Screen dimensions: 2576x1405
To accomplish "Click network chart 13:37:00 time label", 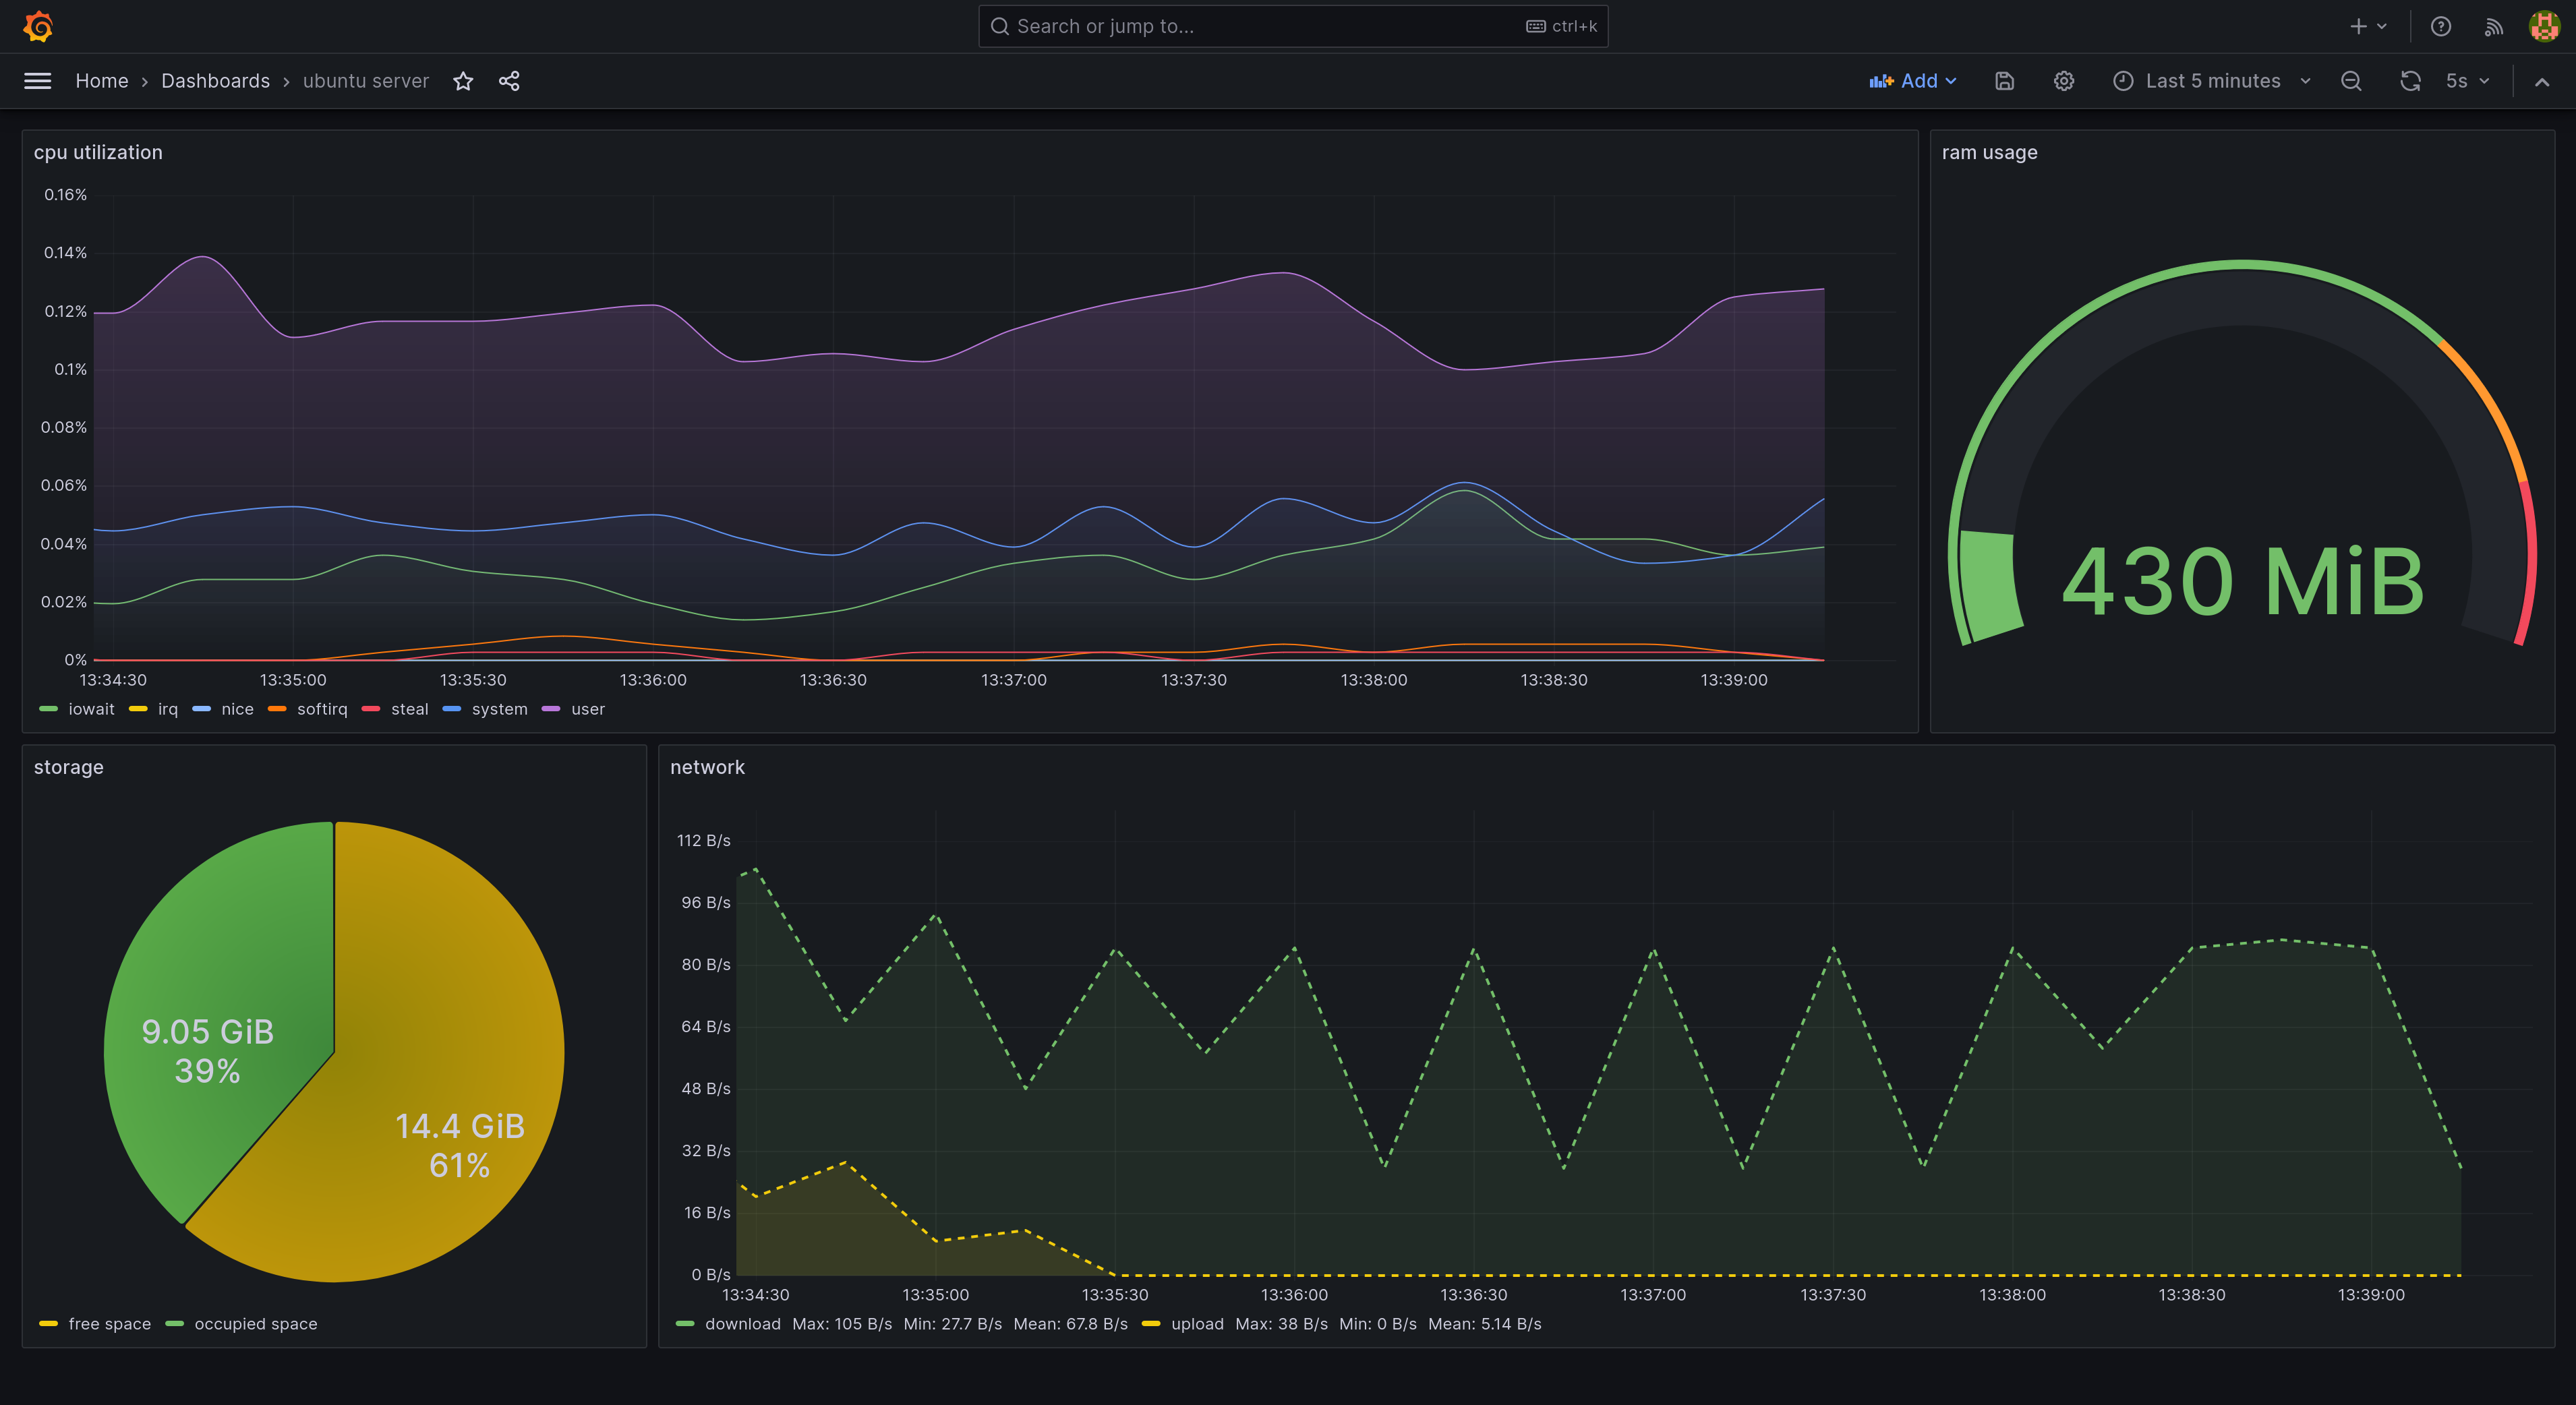I will [x=1653, y=1295].
